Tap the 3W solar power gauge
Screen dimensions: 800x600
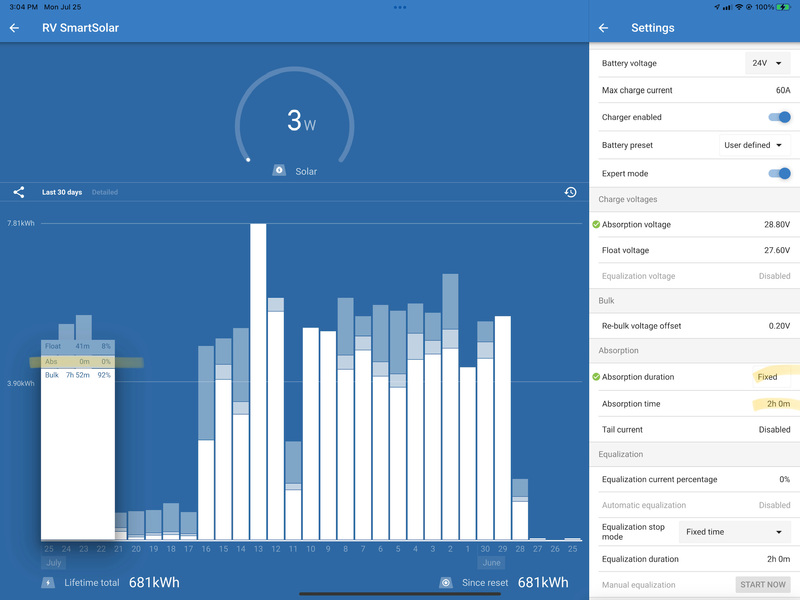pos(294,120)
